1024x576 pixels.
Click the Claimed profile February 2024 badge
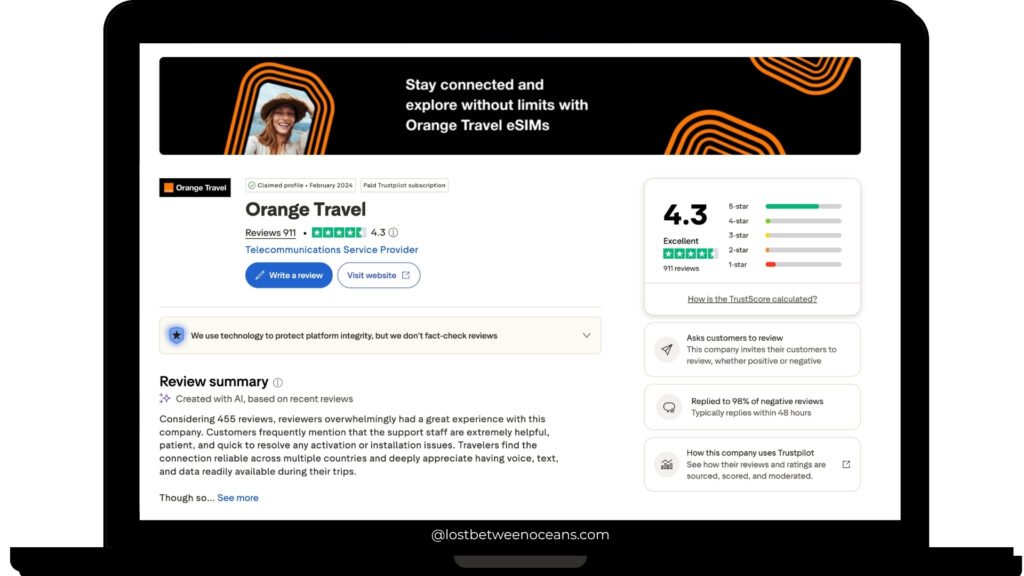tap(300, 185)
